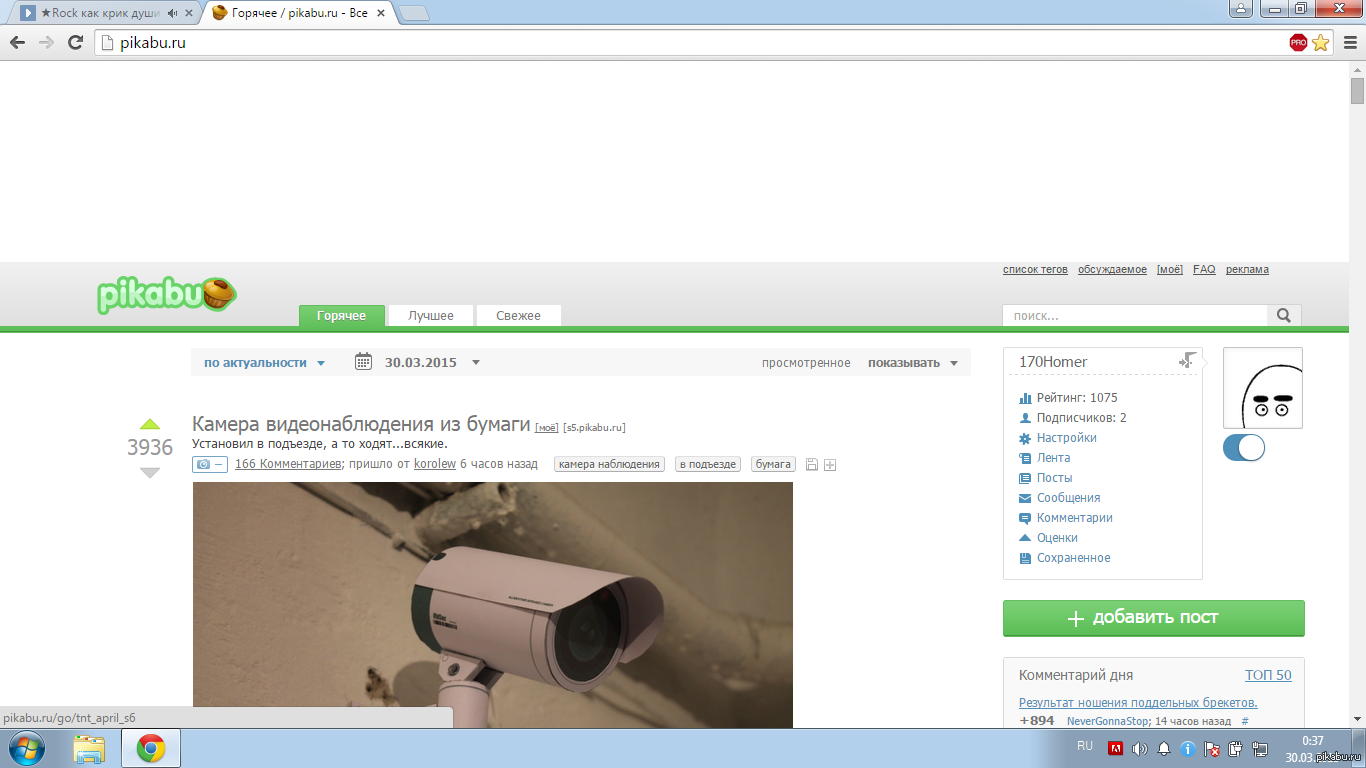Open Лента in the profile panel
The image size is (1366, 768).
[x=1053, y=458]
